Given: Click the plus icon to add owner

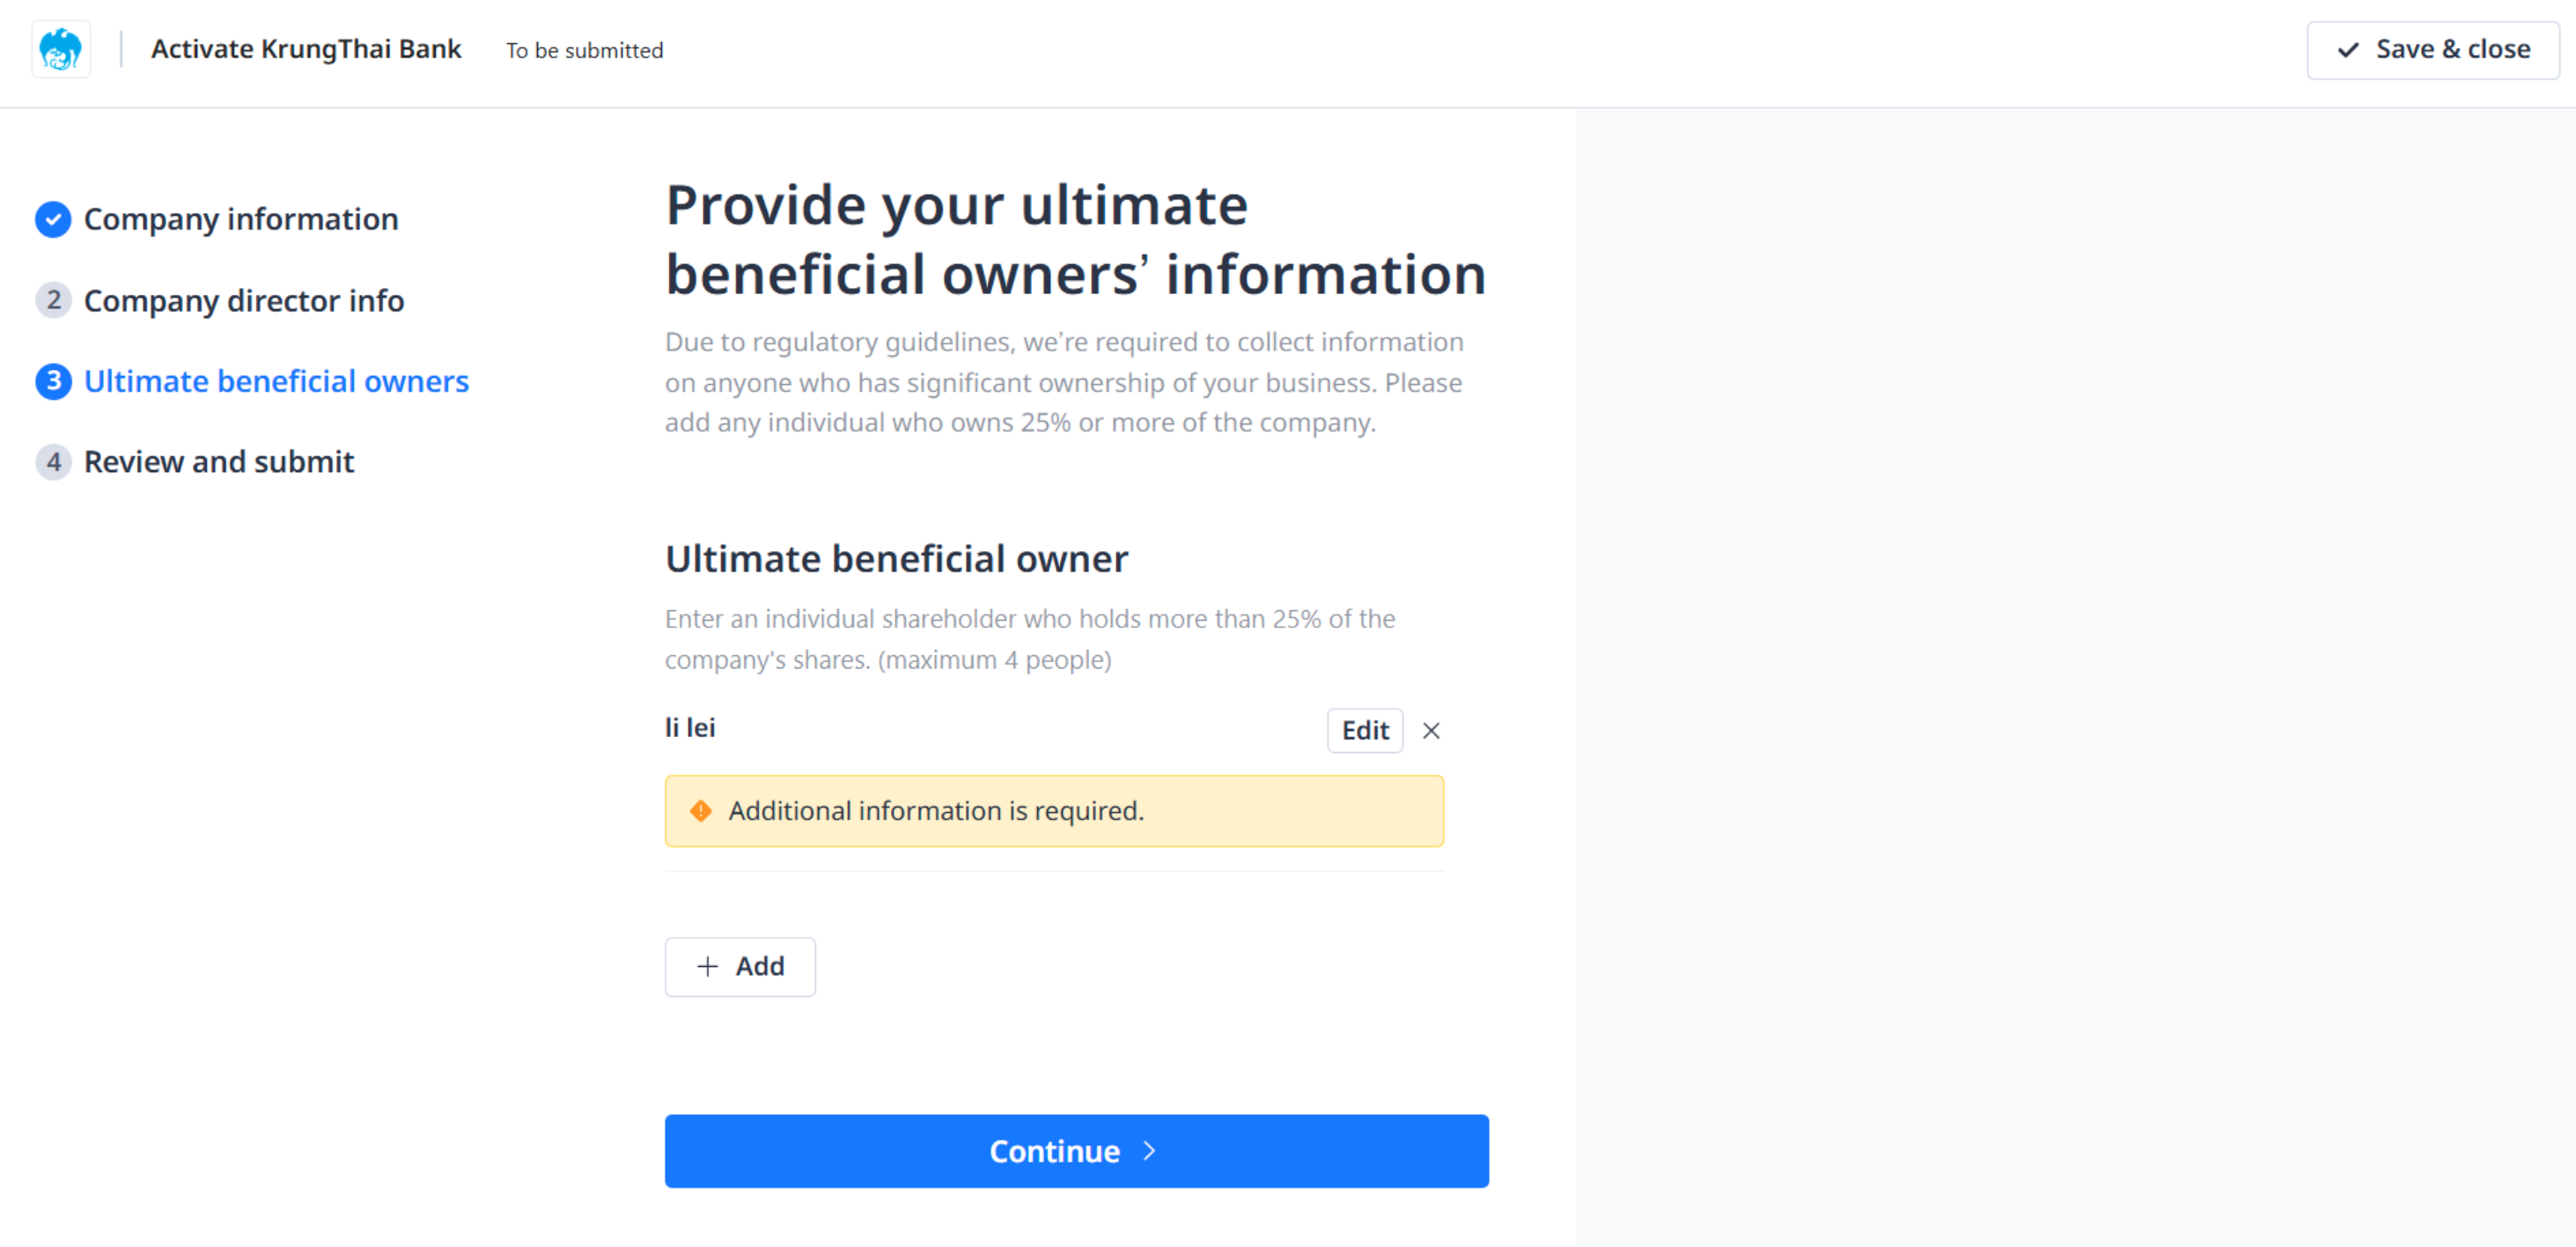Looking at the screenshot, I should 707,967.
